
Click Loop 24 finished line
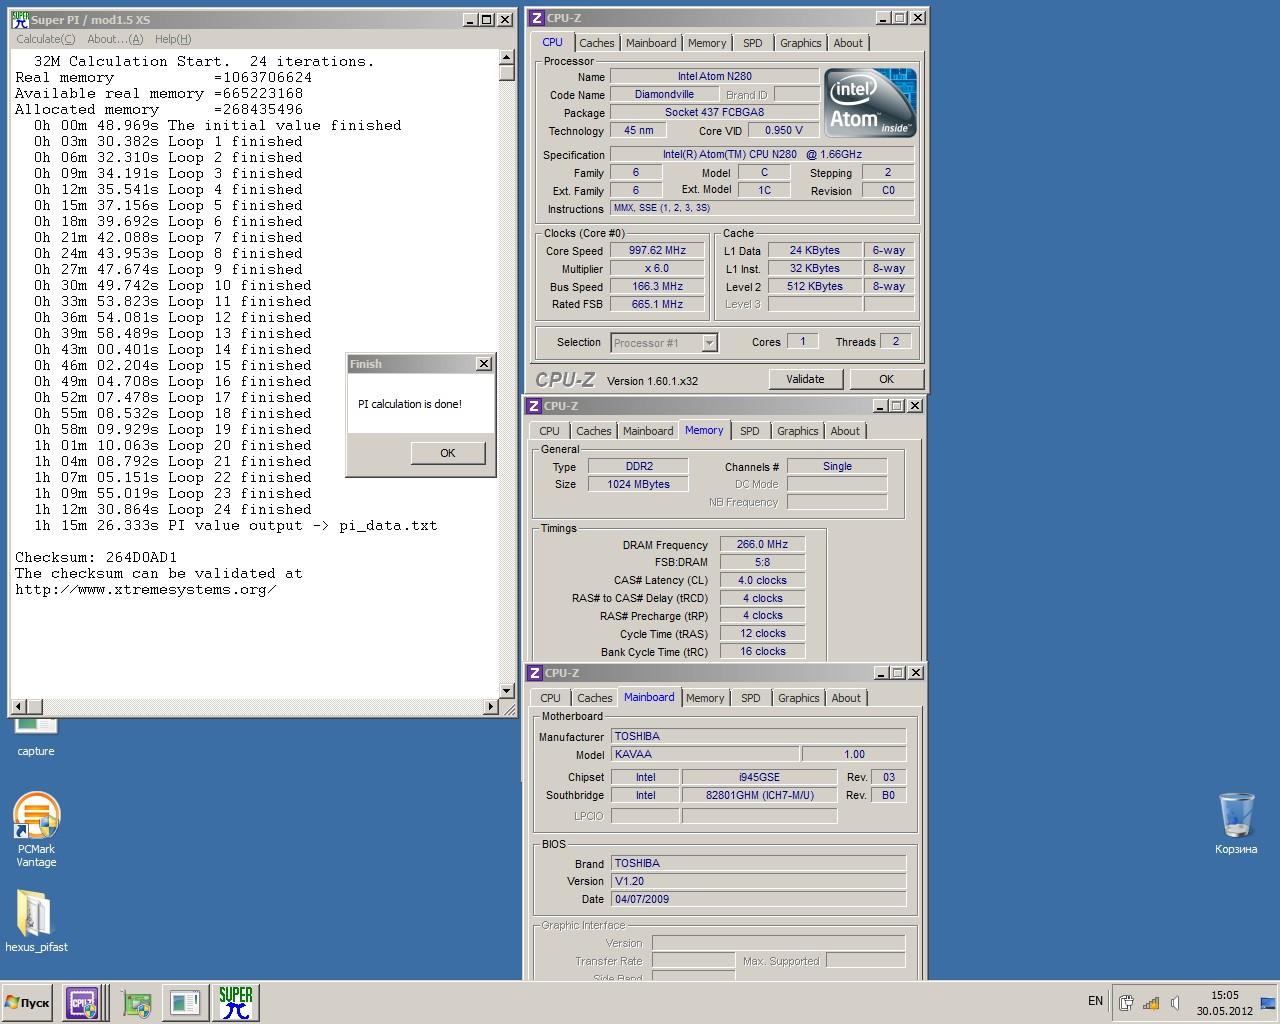click(172, 509)
